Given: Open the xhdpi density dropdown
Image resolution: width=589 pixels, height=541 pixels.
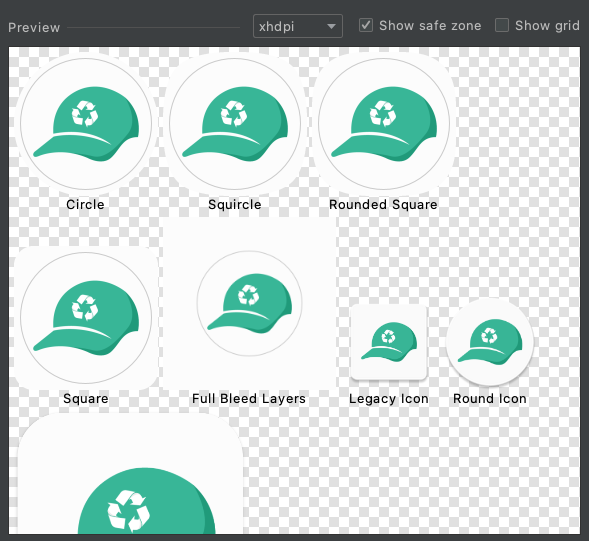Looking at the screenshot, I should coord(298,26).
